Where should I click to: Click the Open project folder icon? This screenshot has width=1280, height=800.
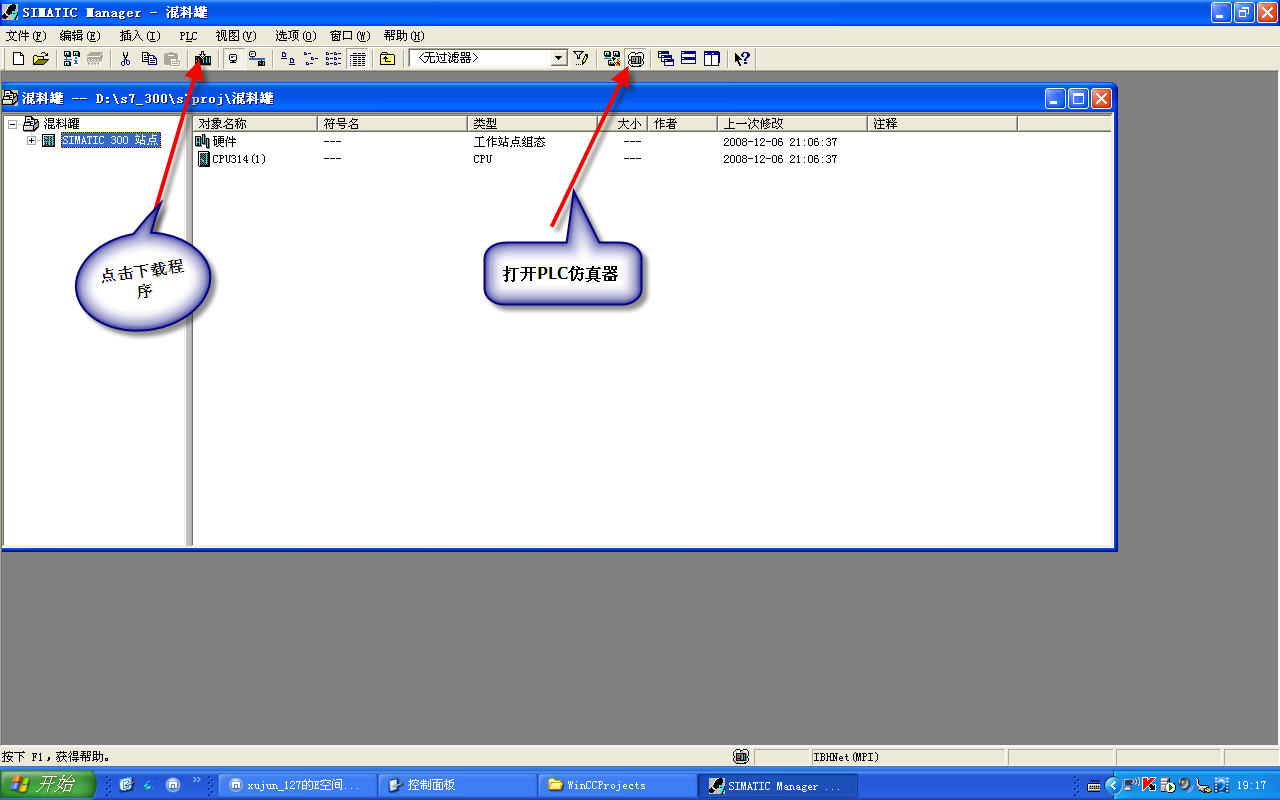click(40, 59)
